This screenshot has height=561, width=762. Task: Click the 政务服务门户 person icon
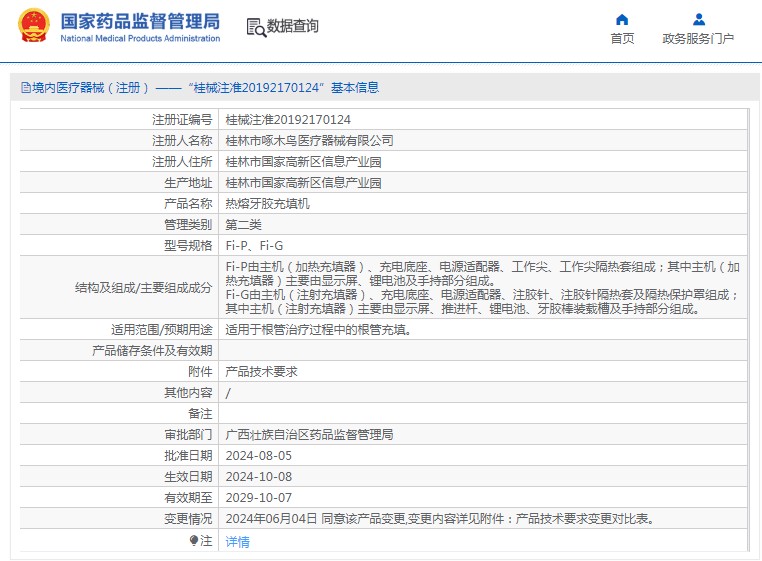point(698,19)
